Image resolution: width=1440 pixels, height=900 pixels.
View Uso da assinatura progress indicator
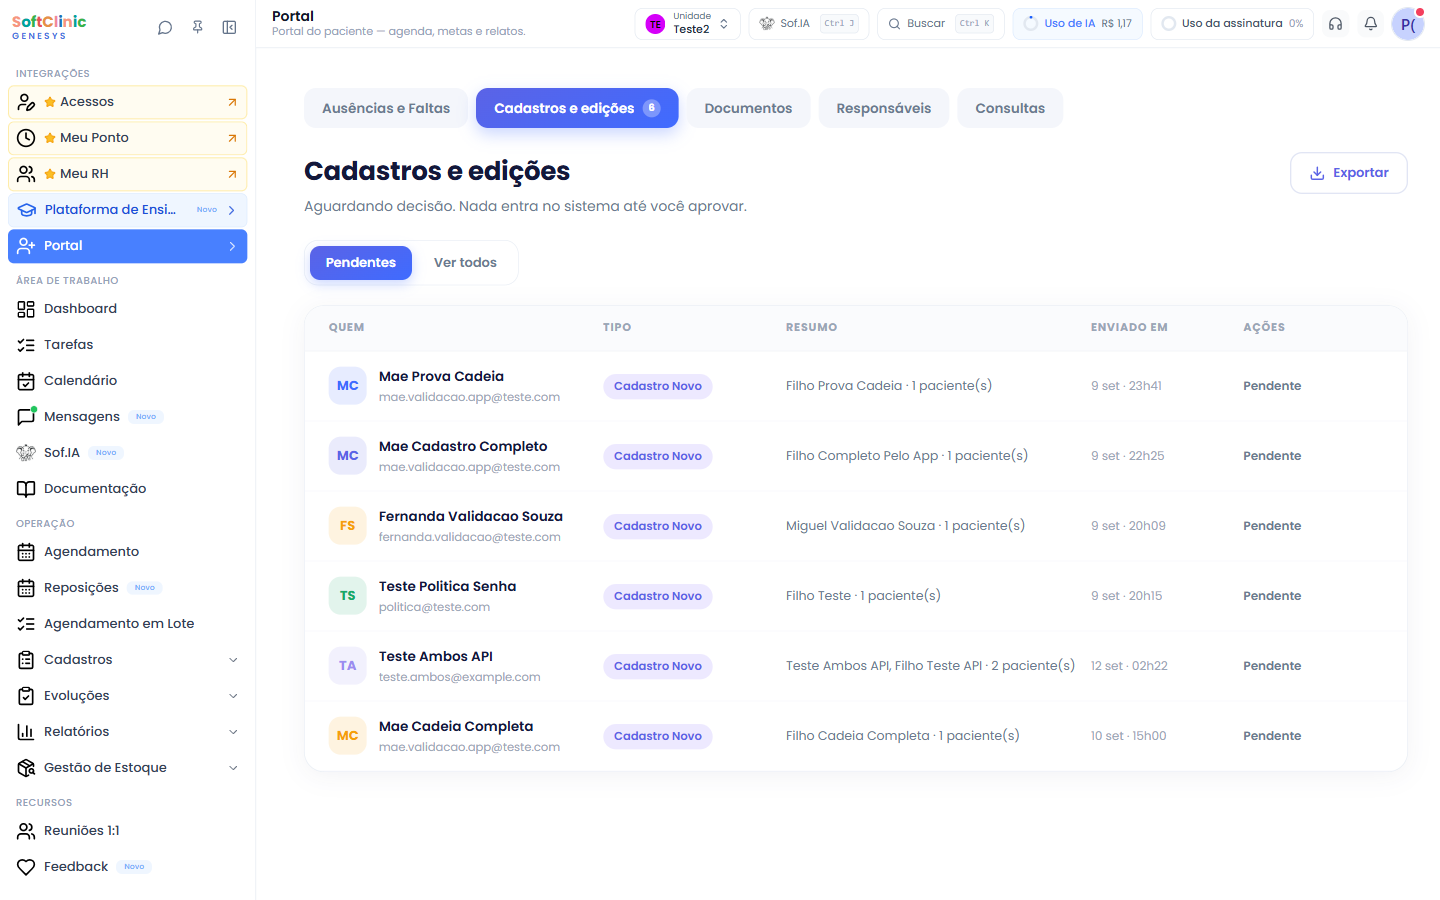(1232, 24)
